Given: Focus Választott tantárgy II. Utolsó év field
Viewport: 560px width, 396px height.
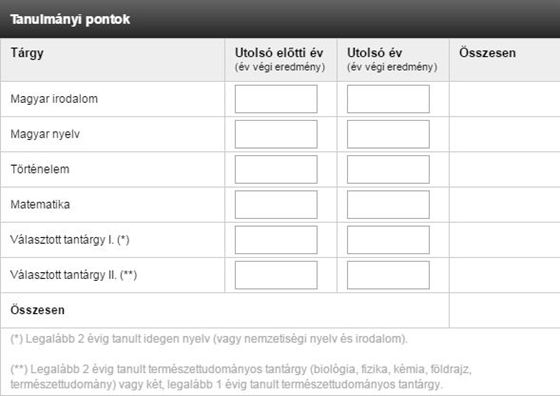Looking at the screenshot, I should pos(388,275).
